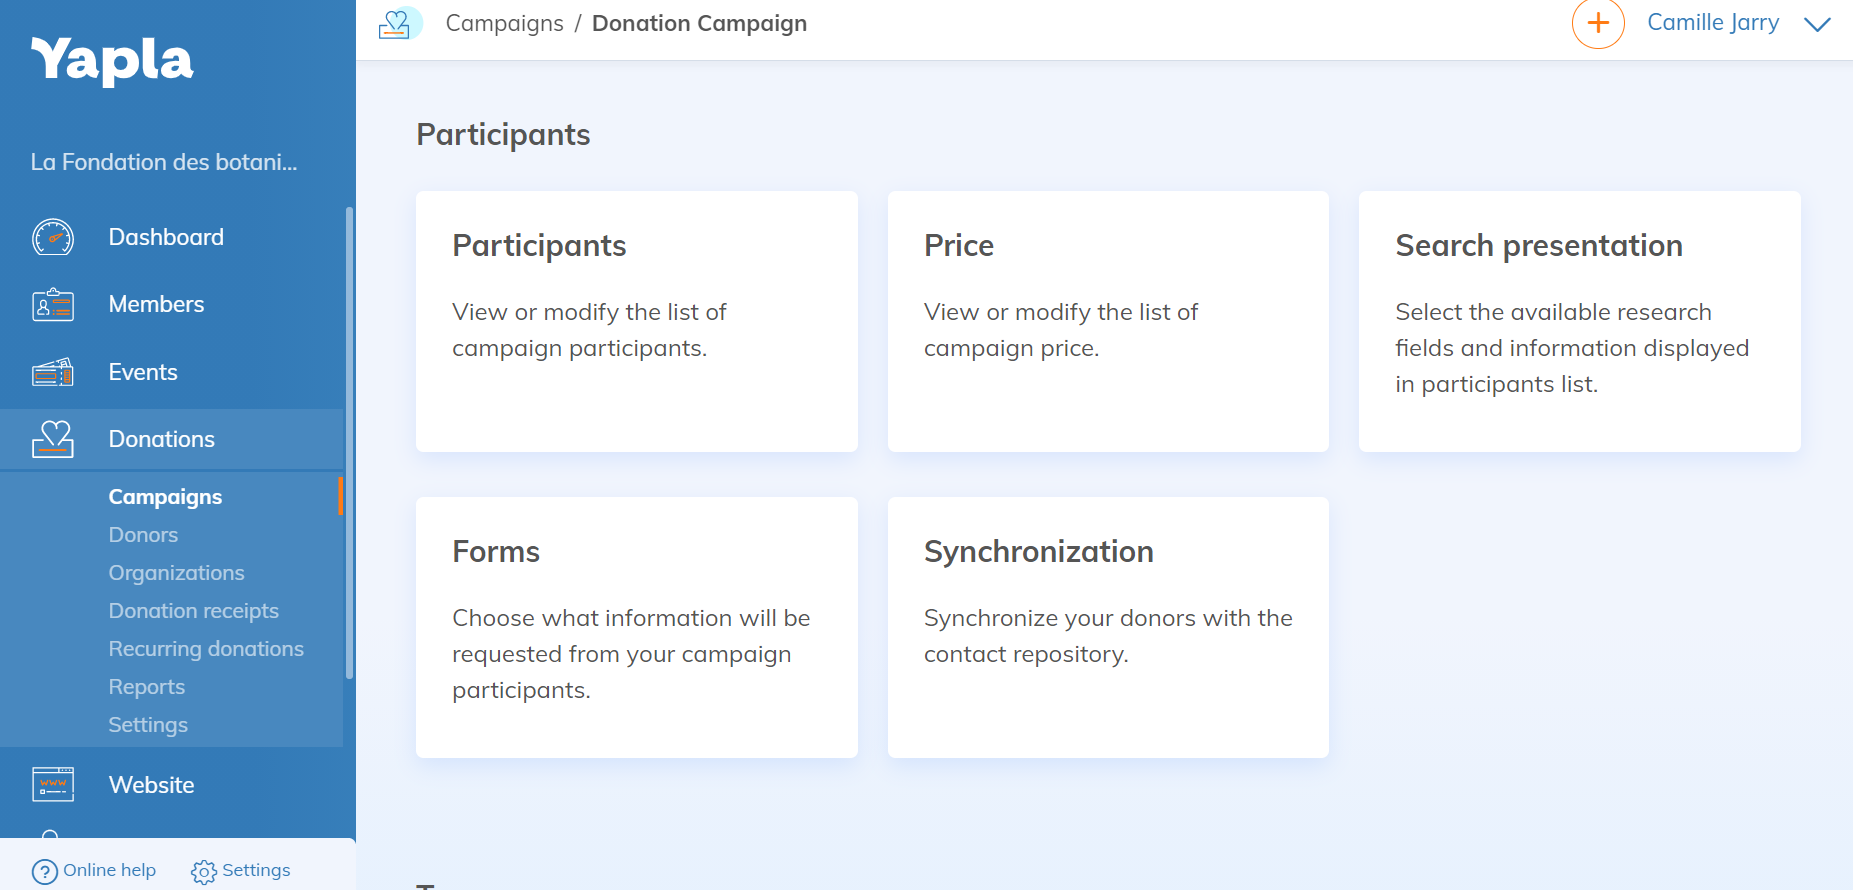Select Donors in the Donations submenu
This screenshot has width=1853, height=890.
click(x=143, y=535)
